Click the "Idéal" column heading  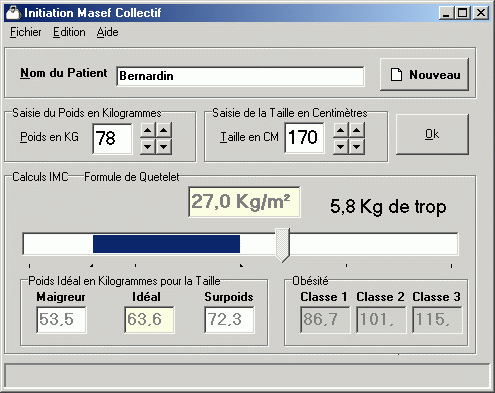(x=146, y=297)
